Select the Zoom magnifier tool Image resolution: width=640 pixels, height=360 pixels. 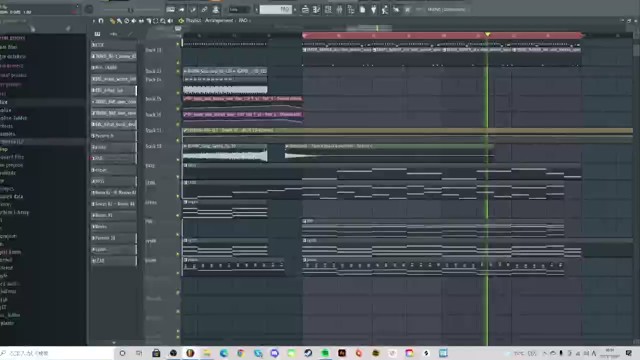pyautogui.click(x=163, y=21)
